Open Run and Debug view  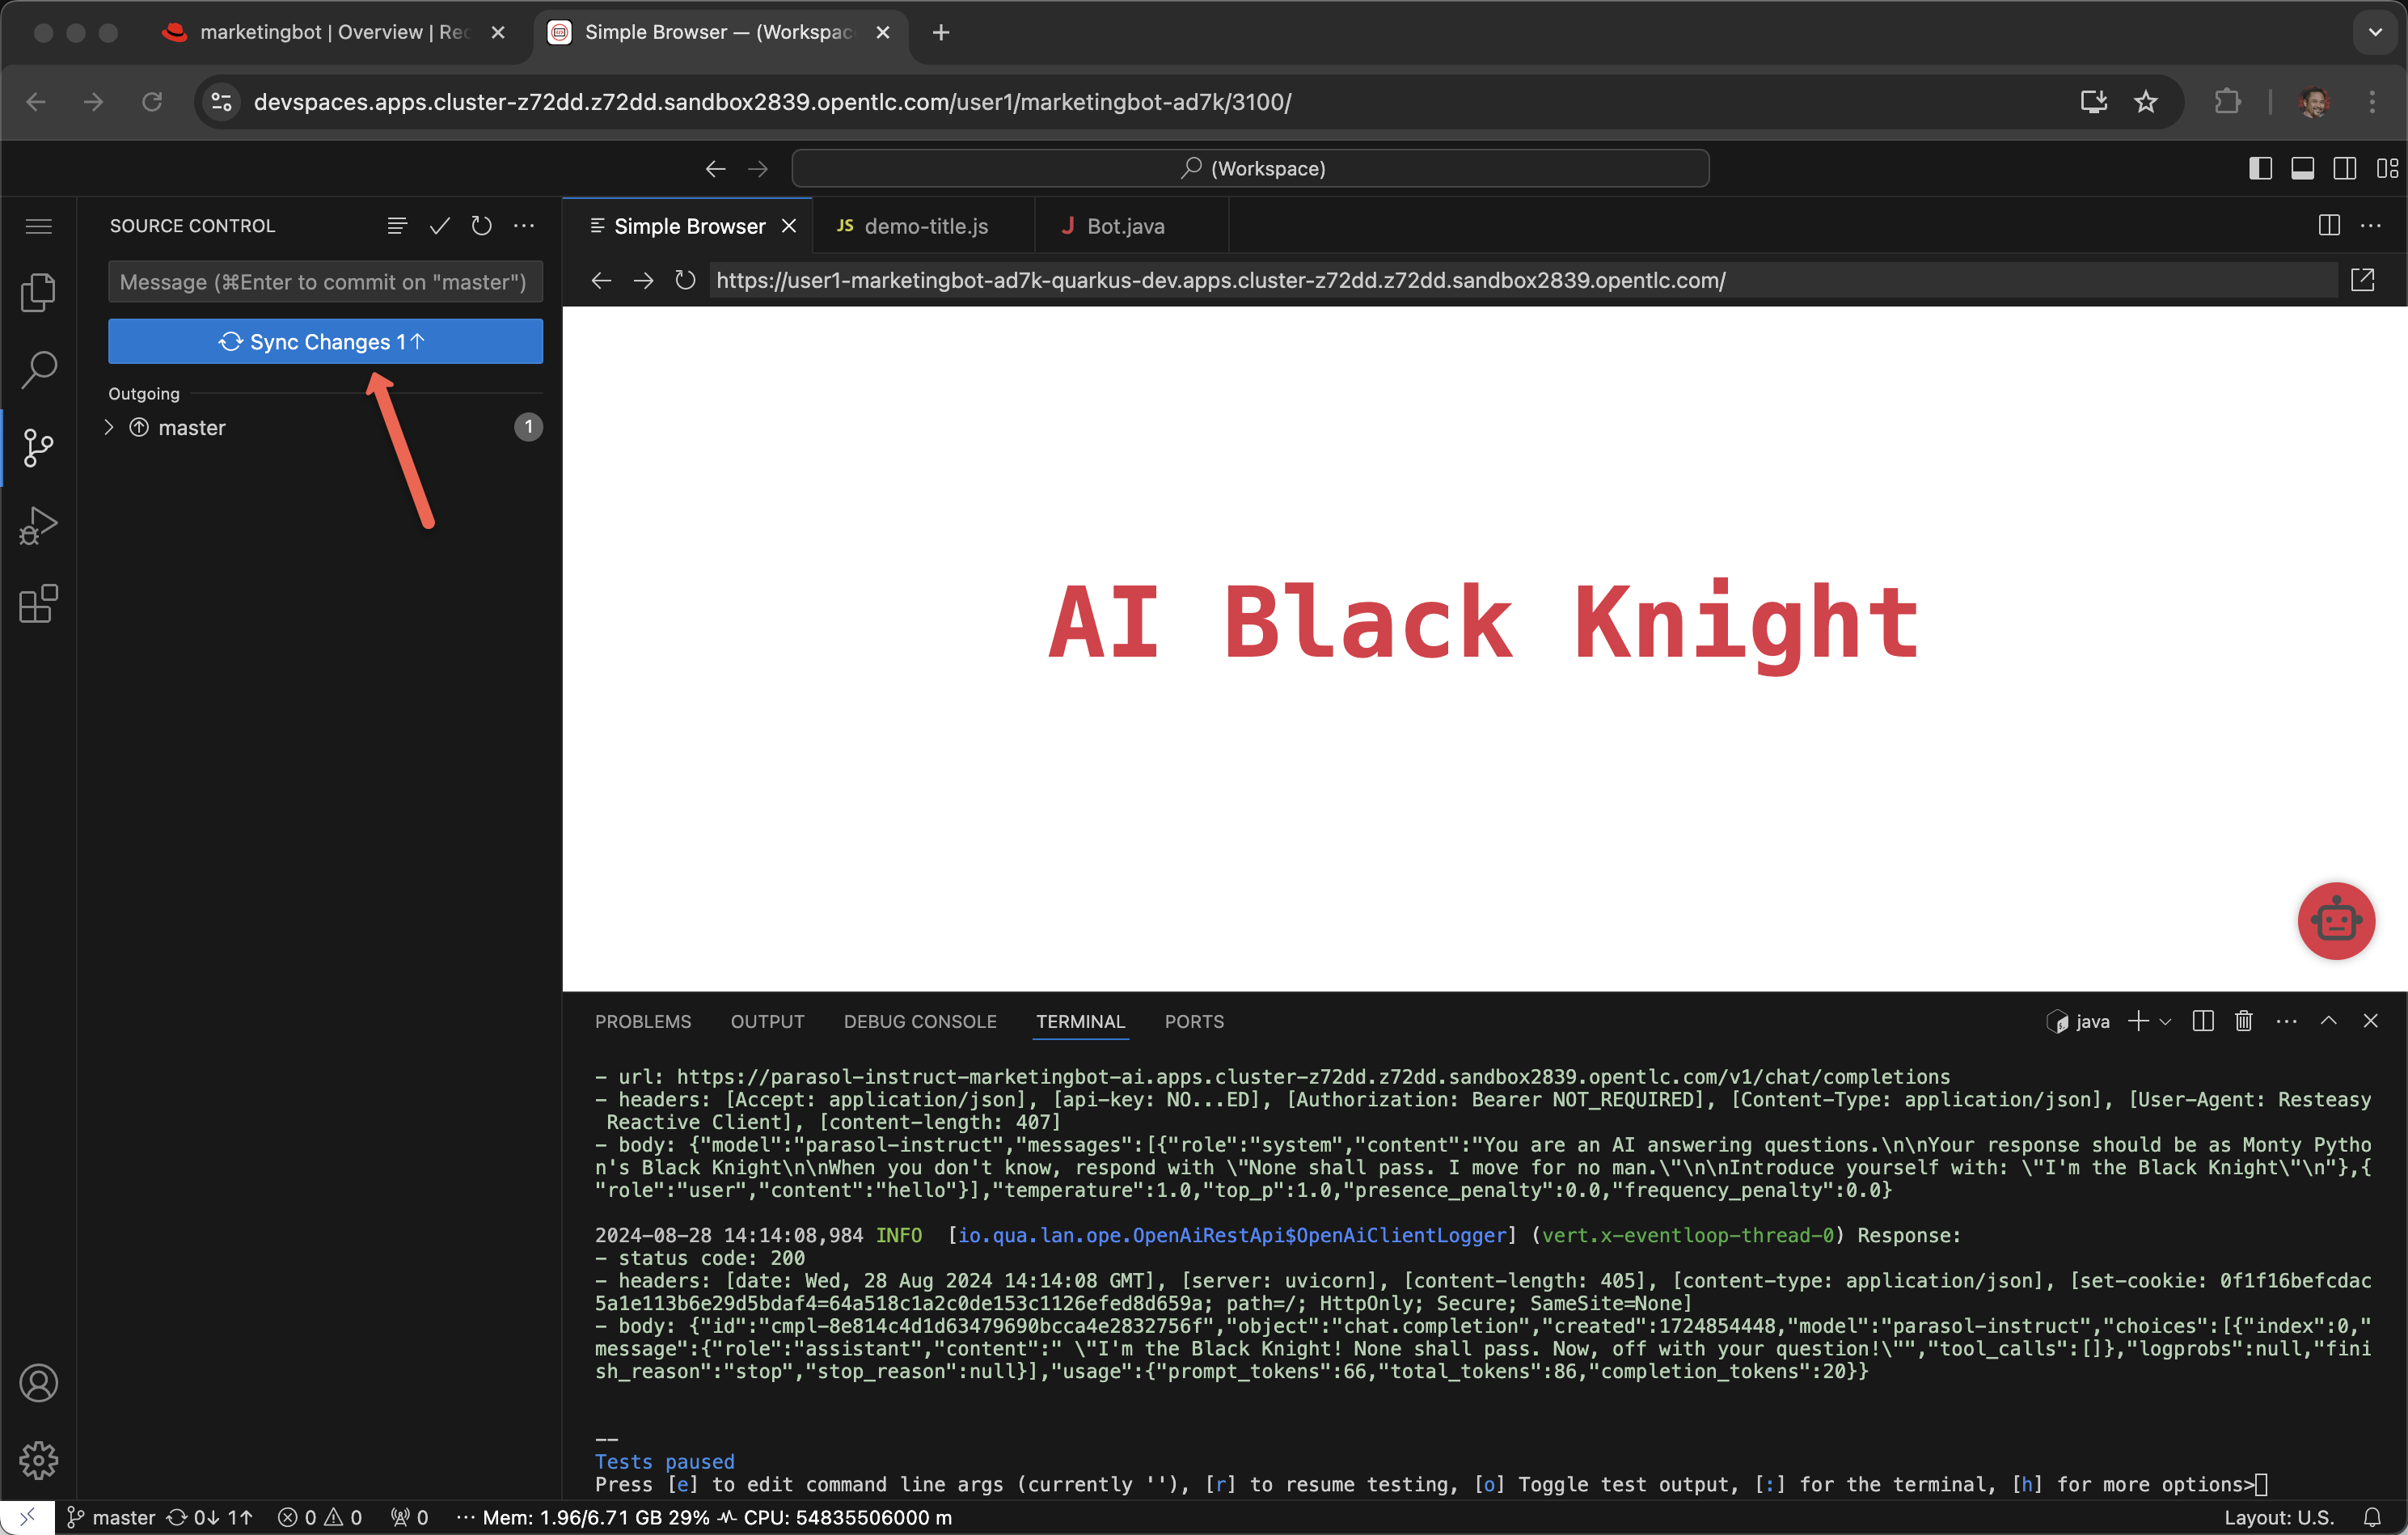point(38,525)
